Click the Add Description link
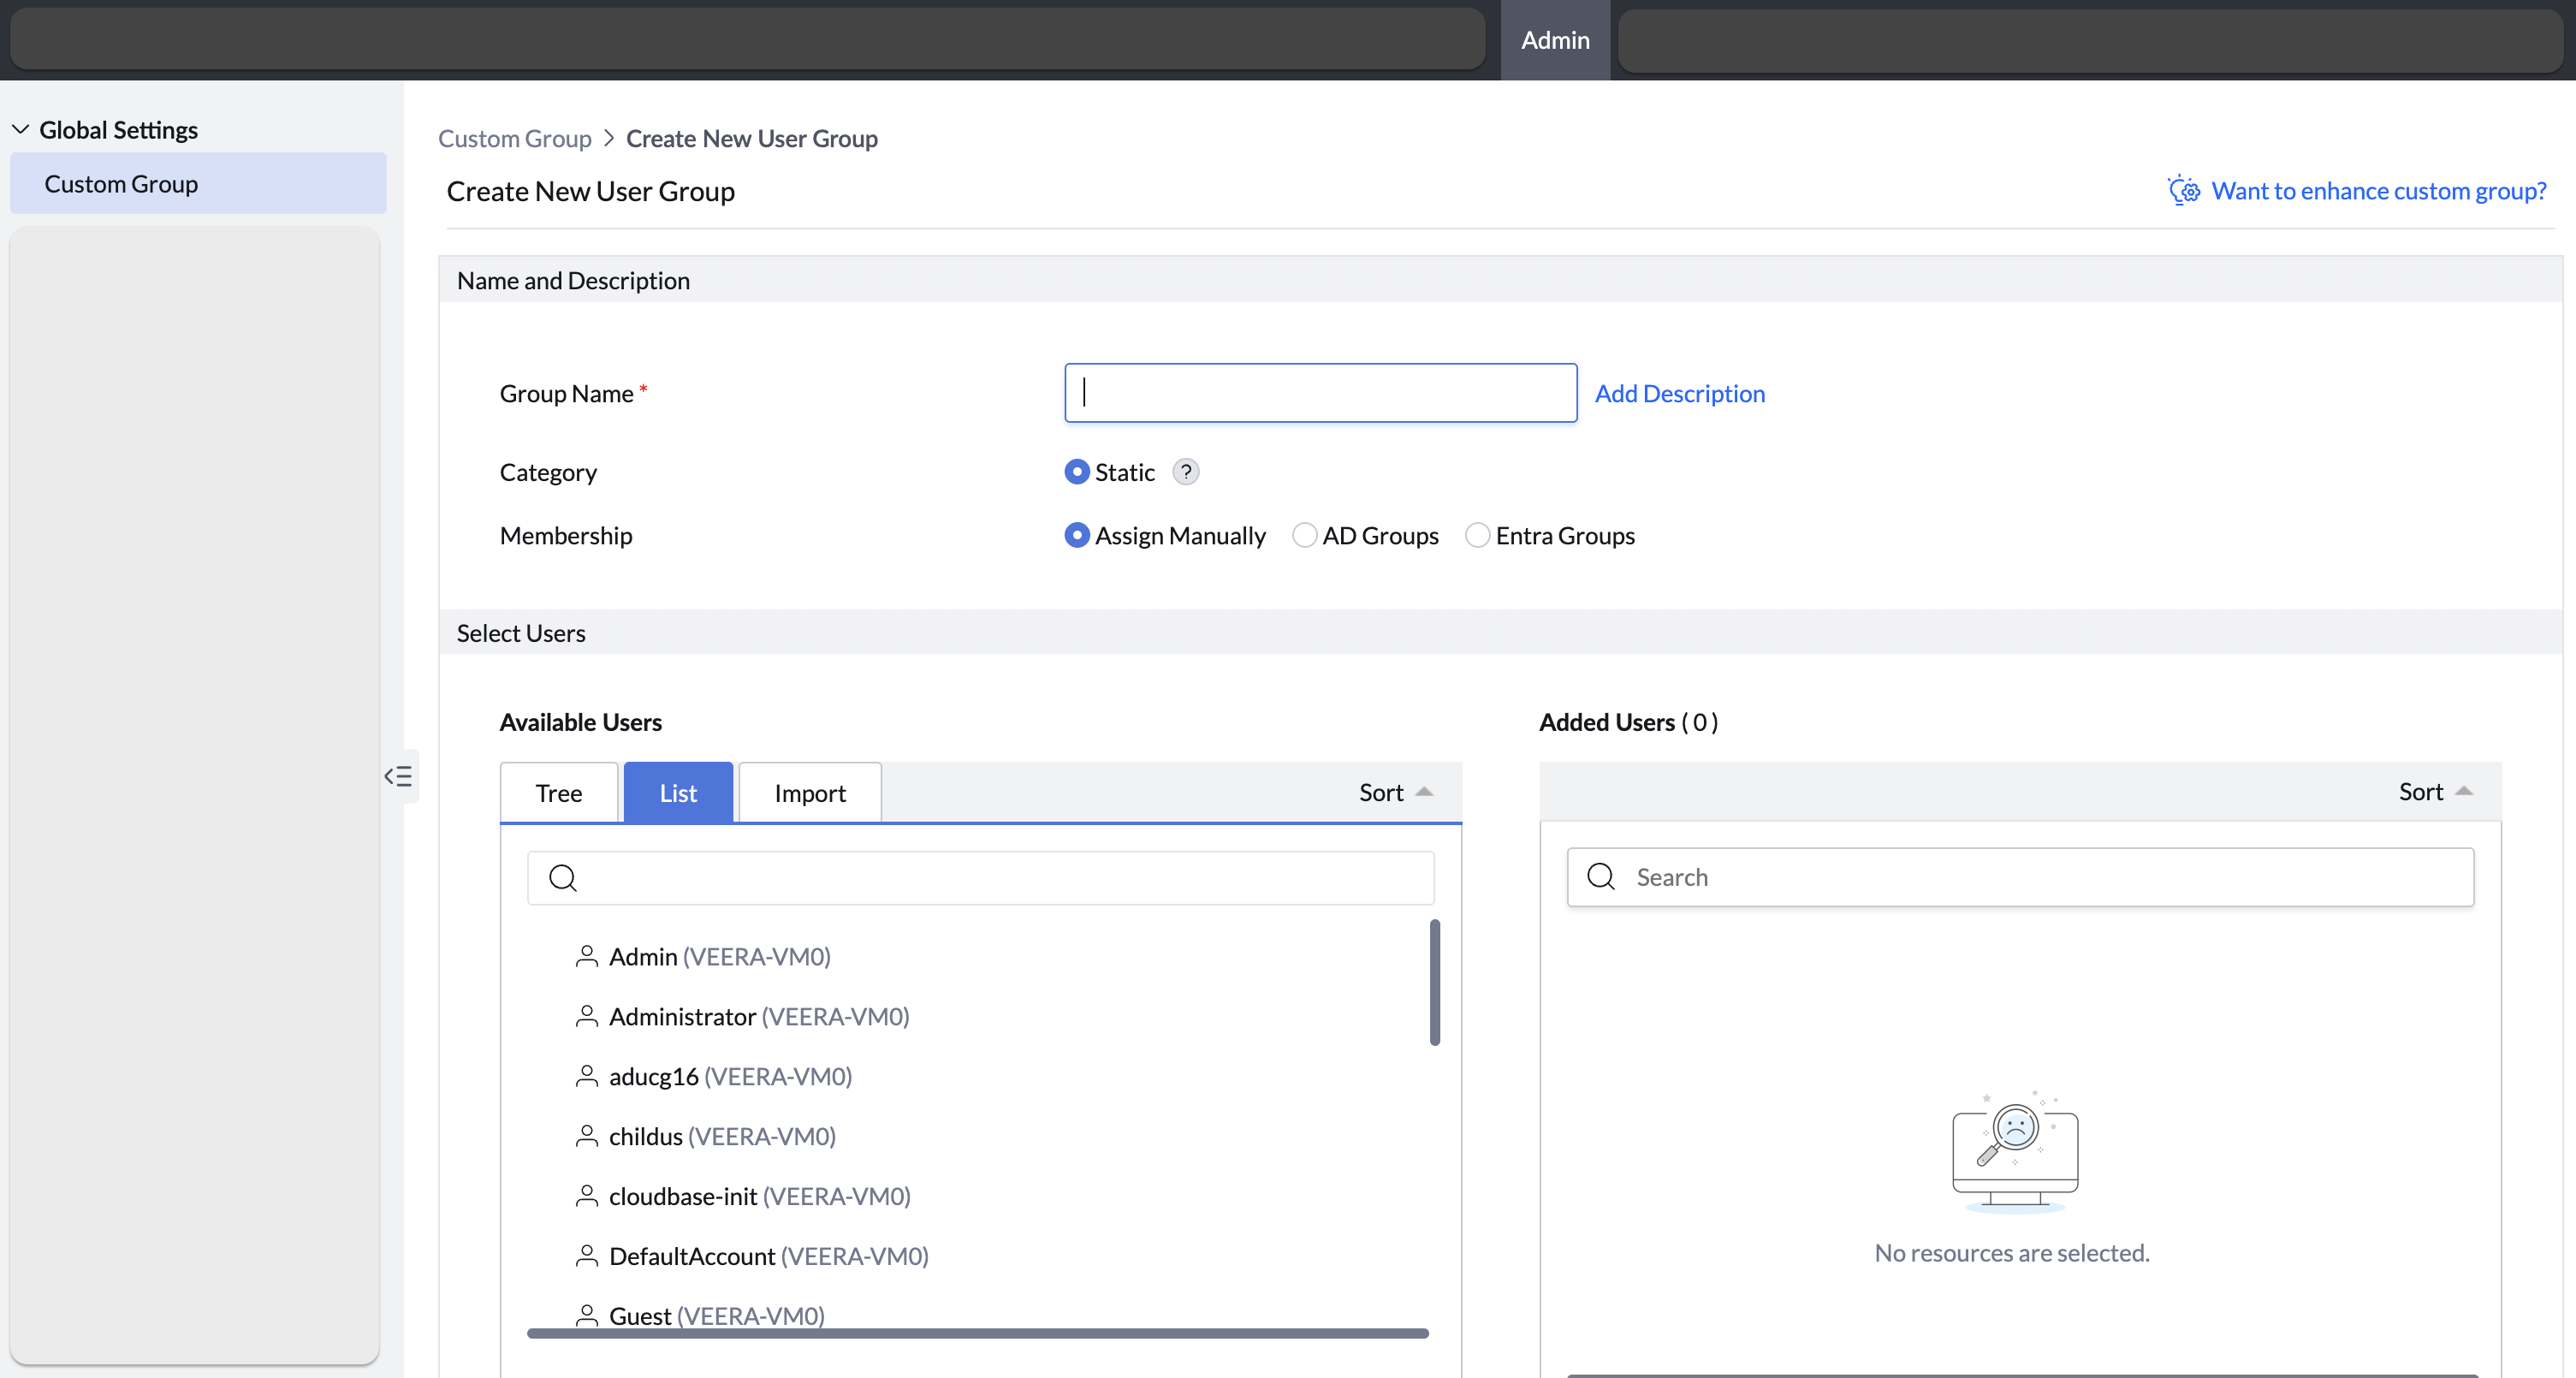Viewport: 2576px width, 1378px height. coord(1679,393)
